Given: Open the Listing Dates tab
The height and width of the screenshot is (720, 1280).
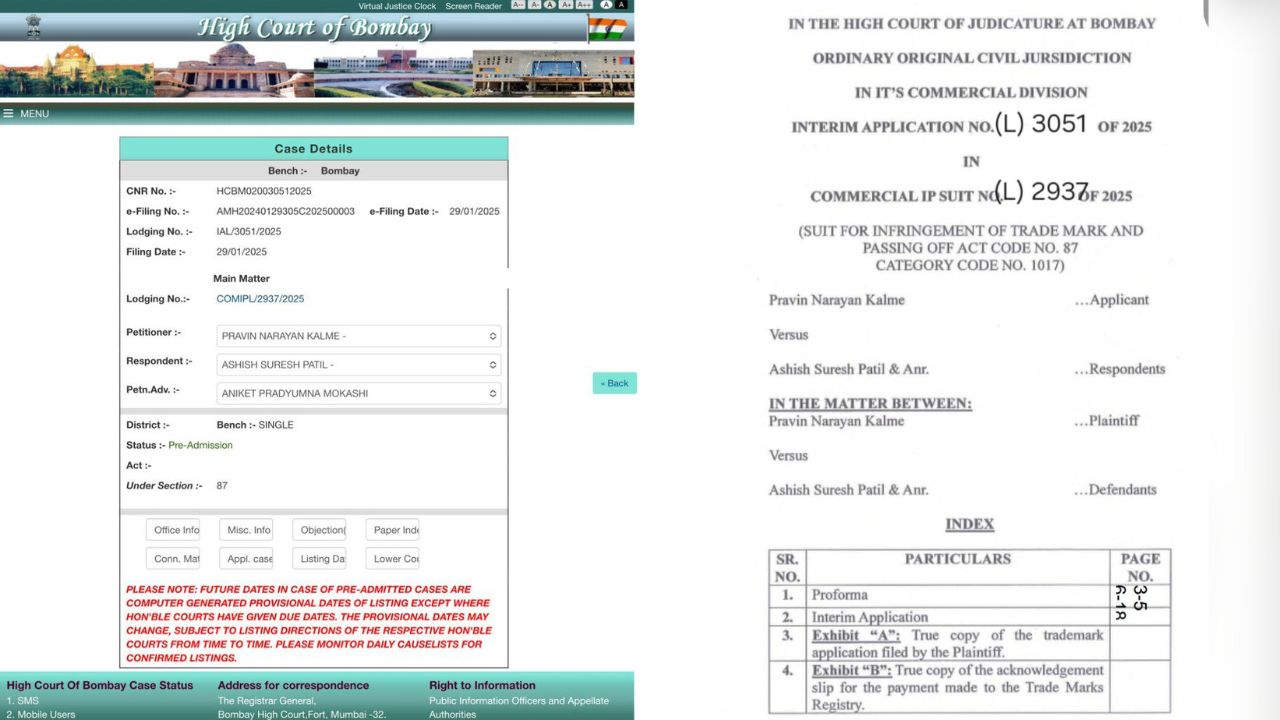Looking at the screenshot, I should pos(319,559).
